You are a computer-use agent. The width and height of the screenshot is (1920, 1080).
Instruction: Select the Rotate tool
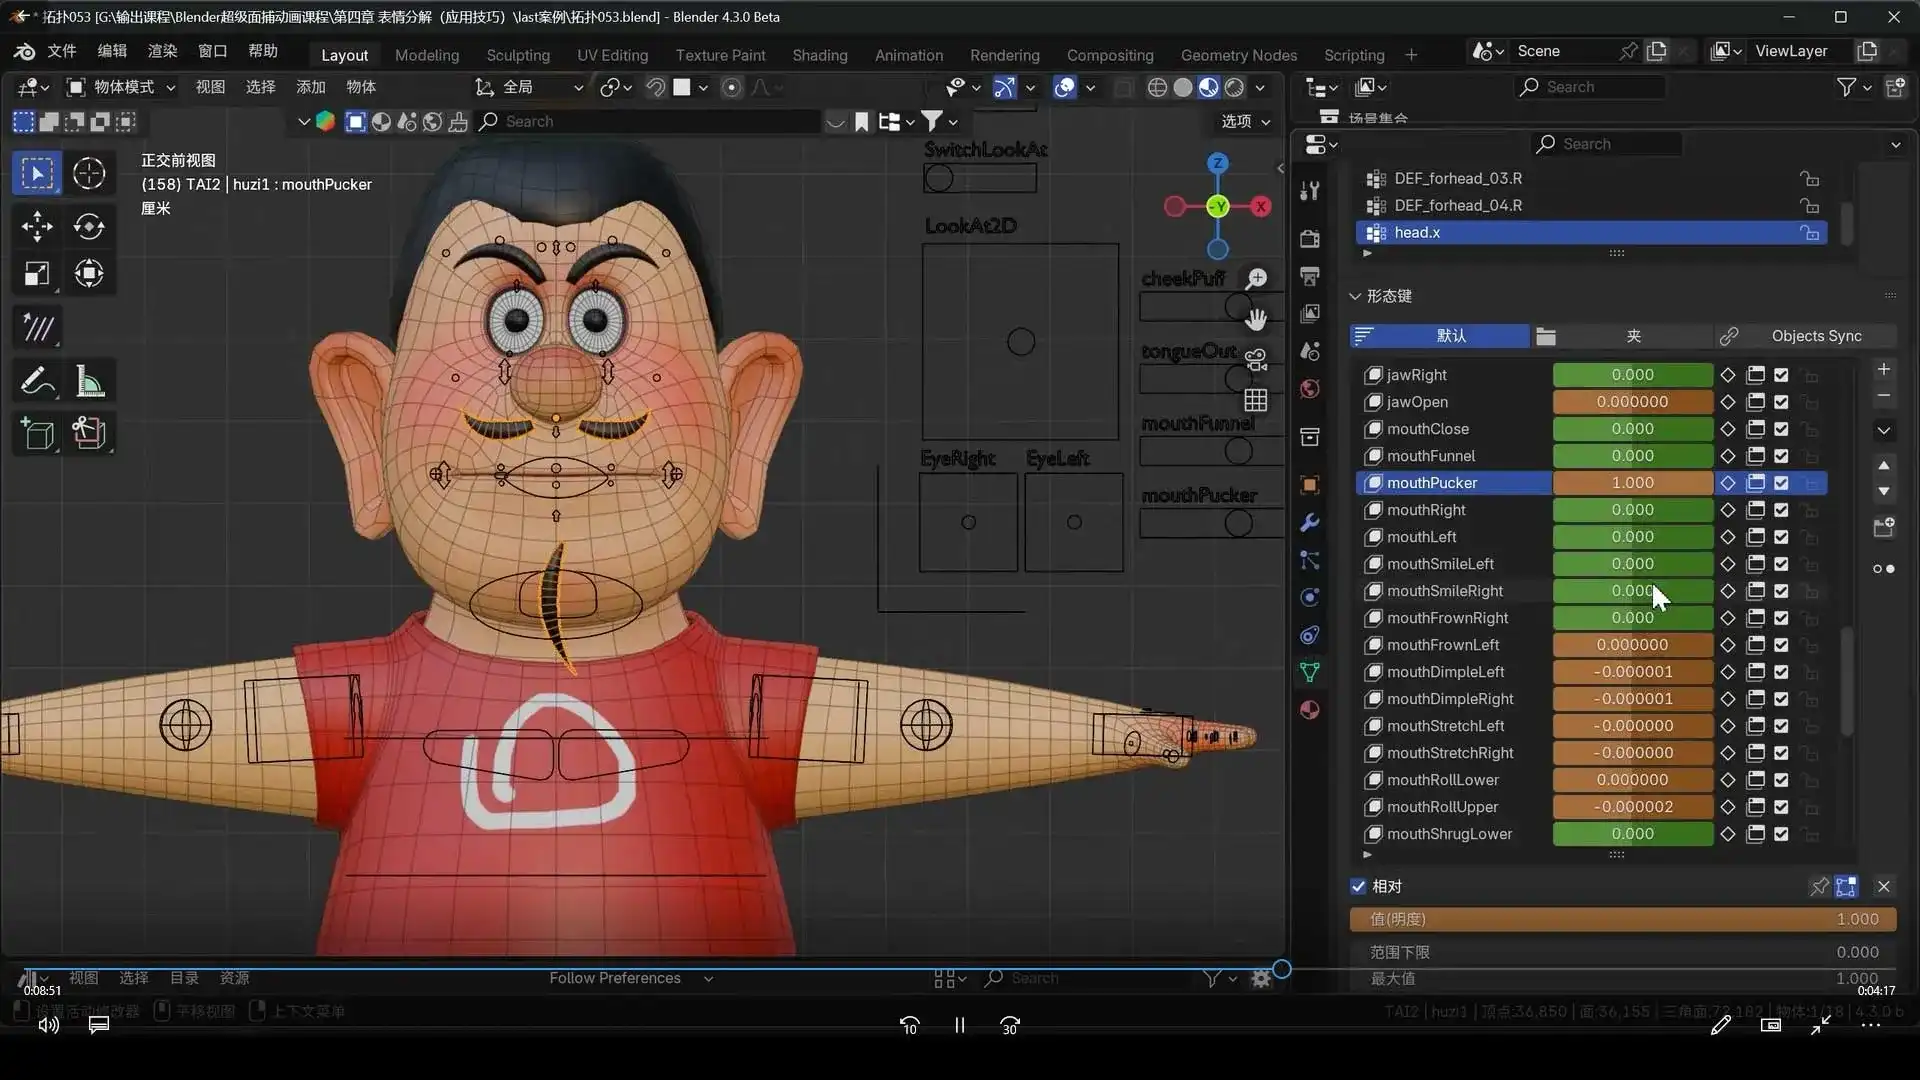[x=89, y=226]
